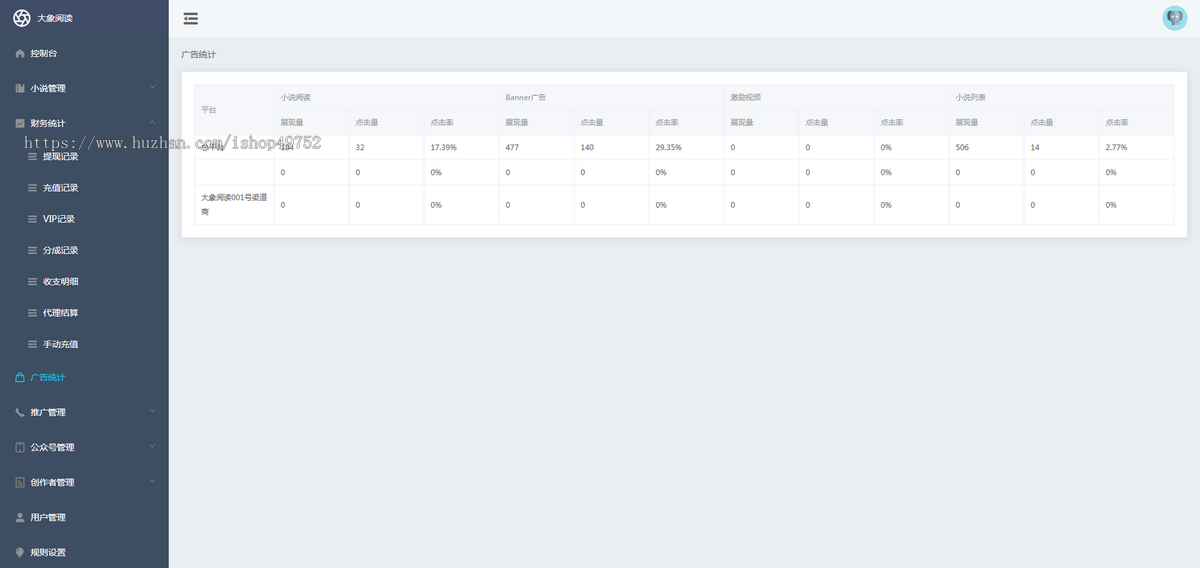Click the list icon beside 代理结算
1200x568 pixels.
pyautogui.click(x=34, y=313)
